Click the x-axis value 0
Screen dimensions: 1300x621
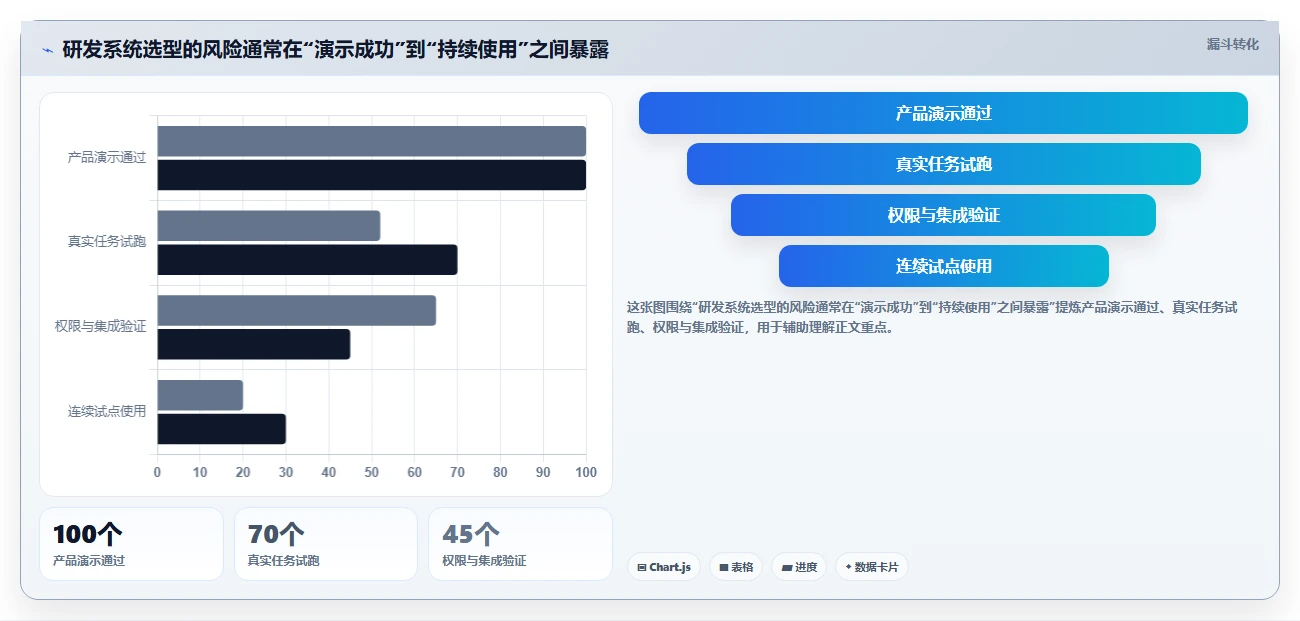pos(157,472)
